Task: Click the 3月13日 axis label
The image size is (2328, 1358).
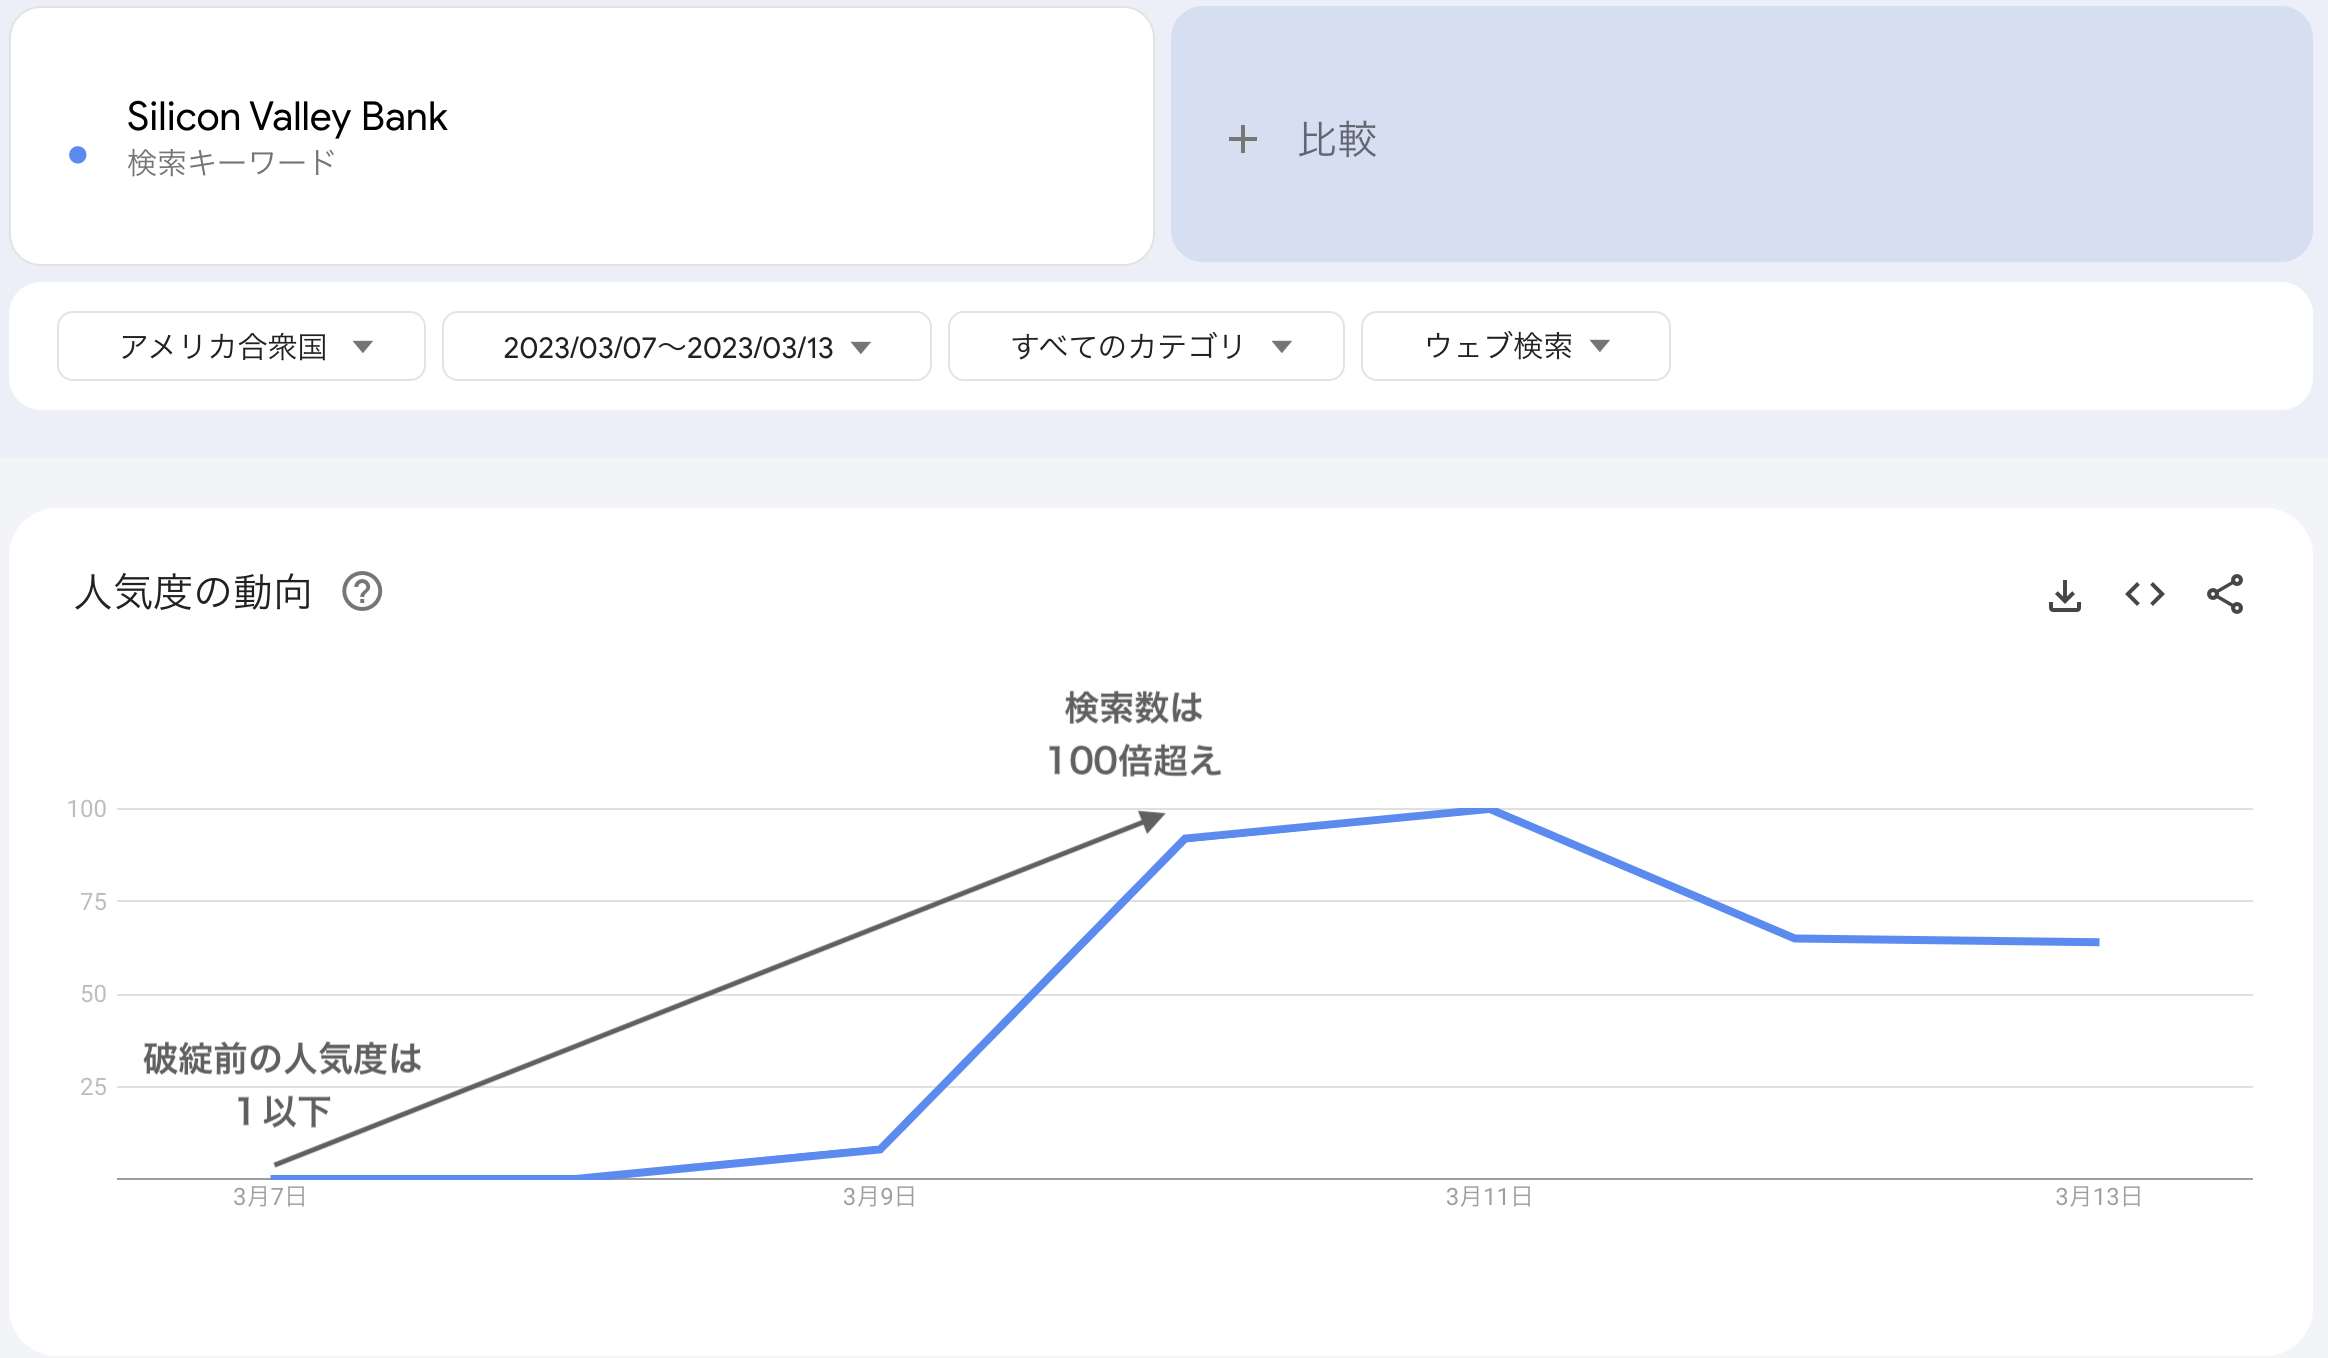Action: click(2098, 1197)
